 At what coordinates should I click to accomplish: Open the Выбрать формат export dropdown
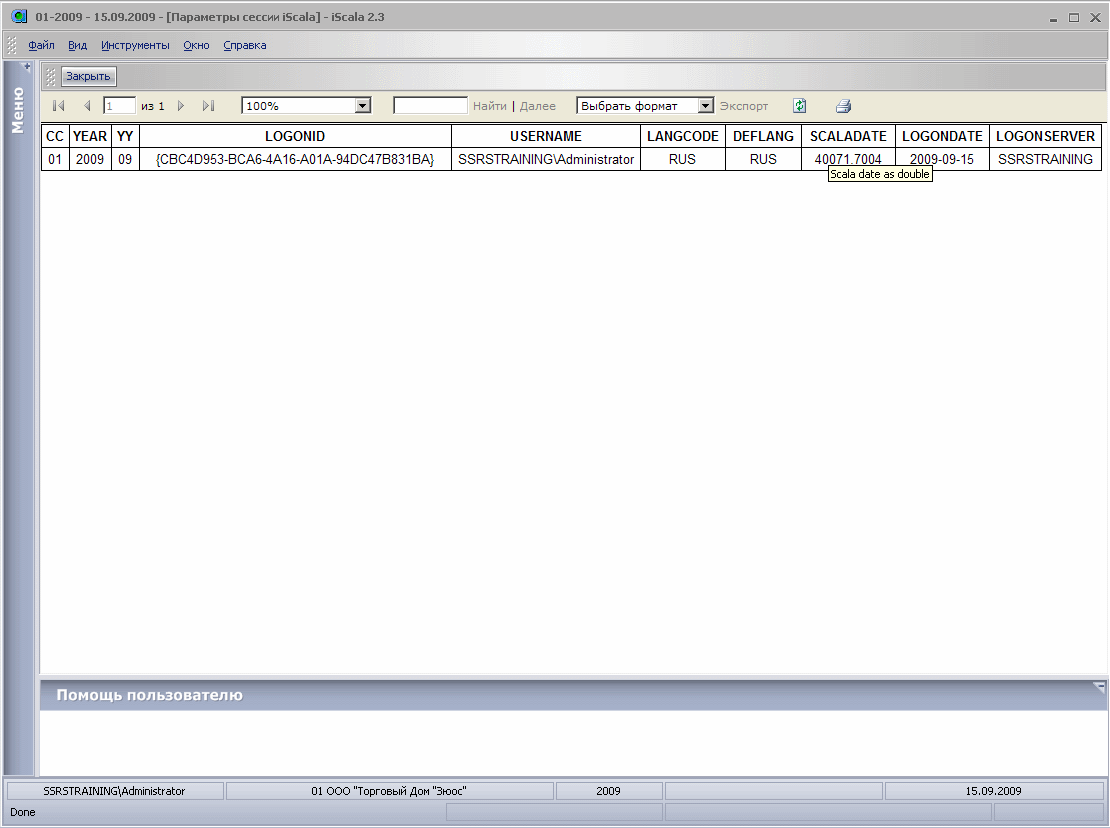coord(706,106)
